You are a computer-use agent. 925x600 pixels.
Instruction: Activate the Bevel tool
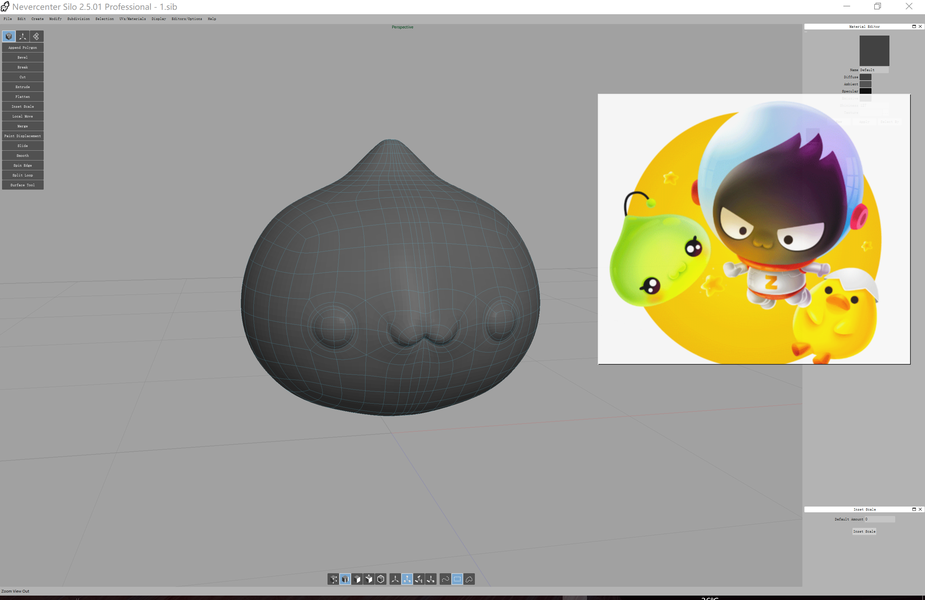click(x=22, y=57)
